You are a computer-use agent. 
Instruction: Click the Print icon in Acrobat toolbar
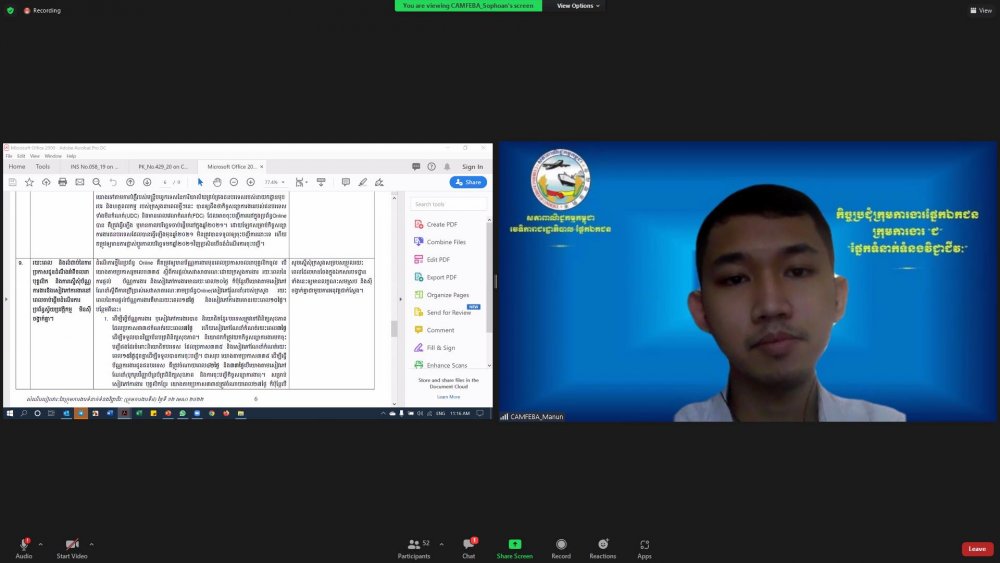pos(62,182)
